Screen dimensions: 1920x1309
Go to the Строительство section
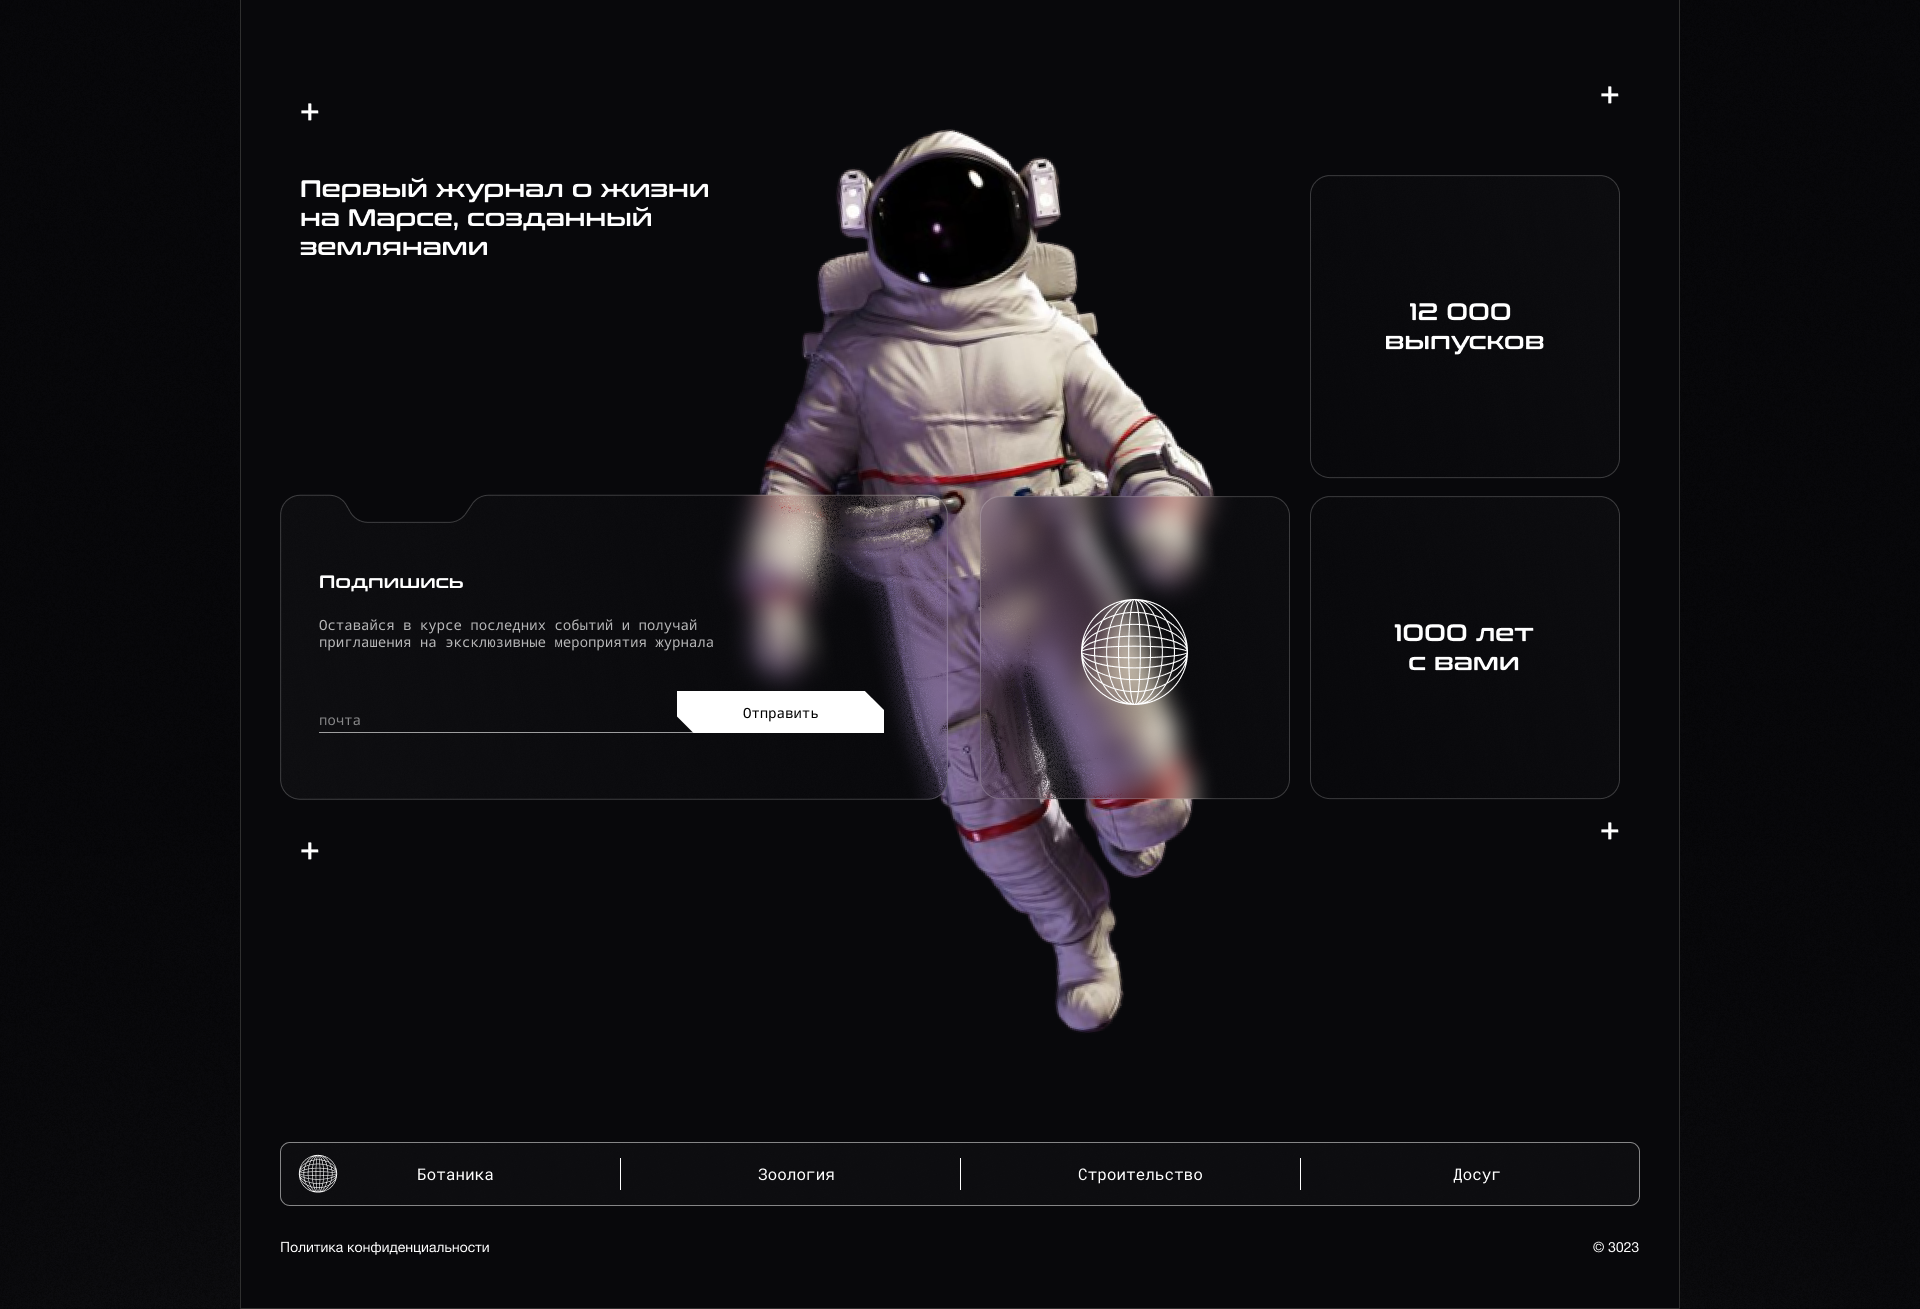coord(1140,1175)
